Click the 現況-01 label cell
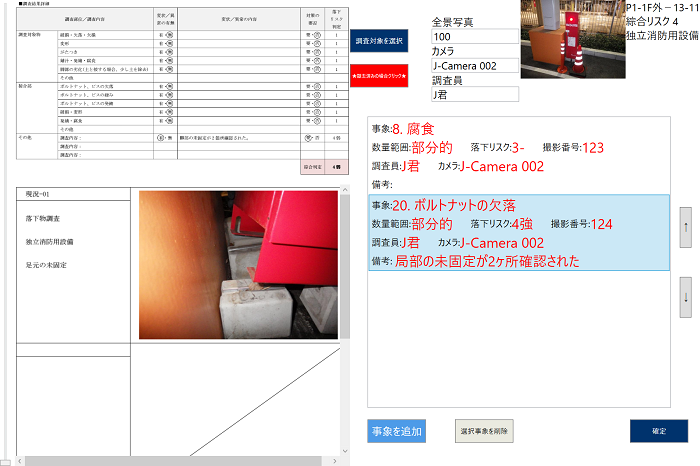The image size is (700, 466). tap(73, 194)
